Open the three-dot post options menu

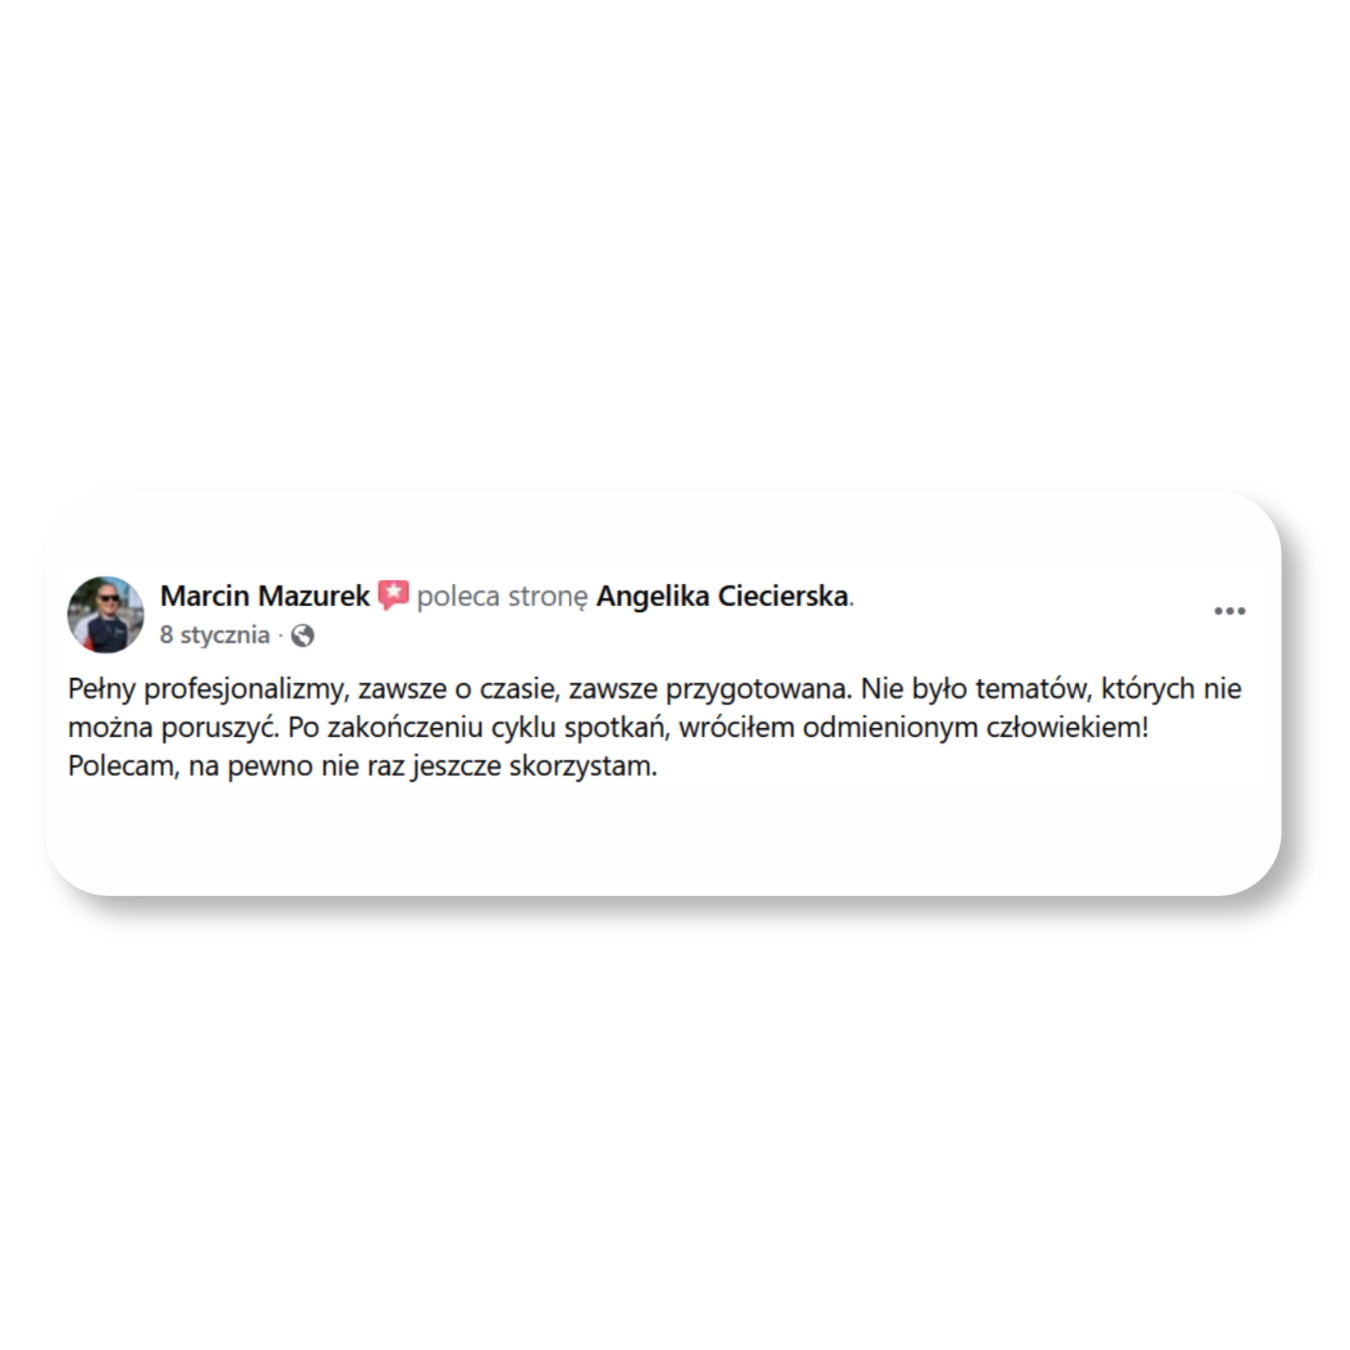coord(1229,611)
